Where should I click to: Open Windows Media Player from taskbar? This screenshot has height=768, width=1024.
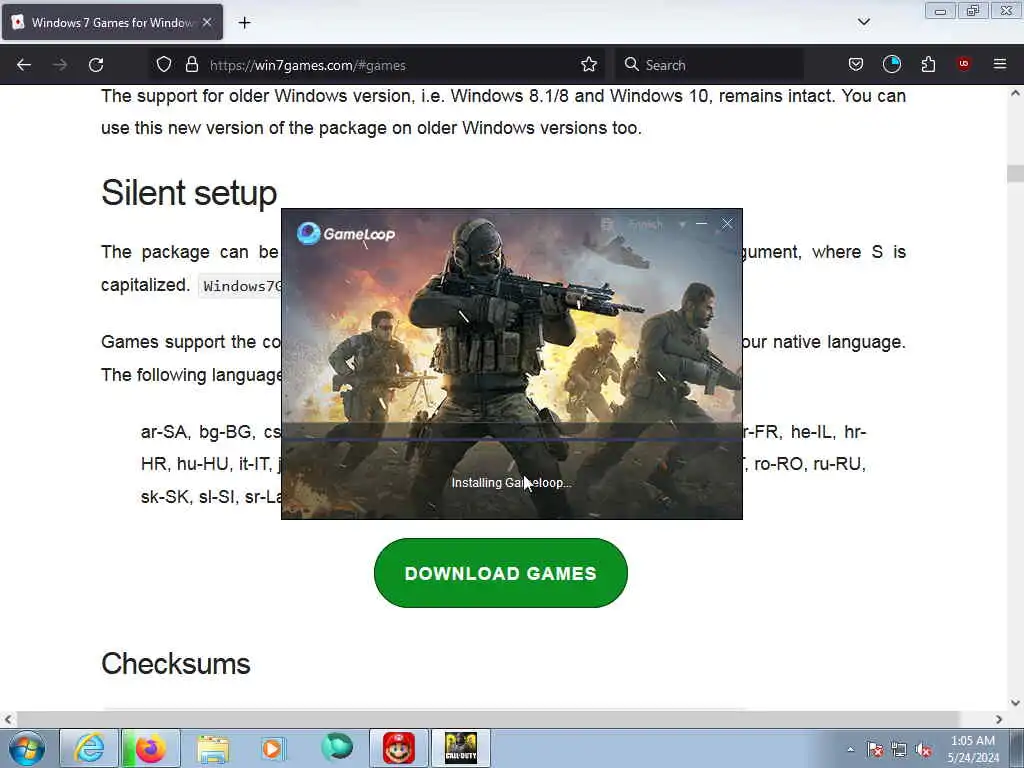(x=273, y=748)
